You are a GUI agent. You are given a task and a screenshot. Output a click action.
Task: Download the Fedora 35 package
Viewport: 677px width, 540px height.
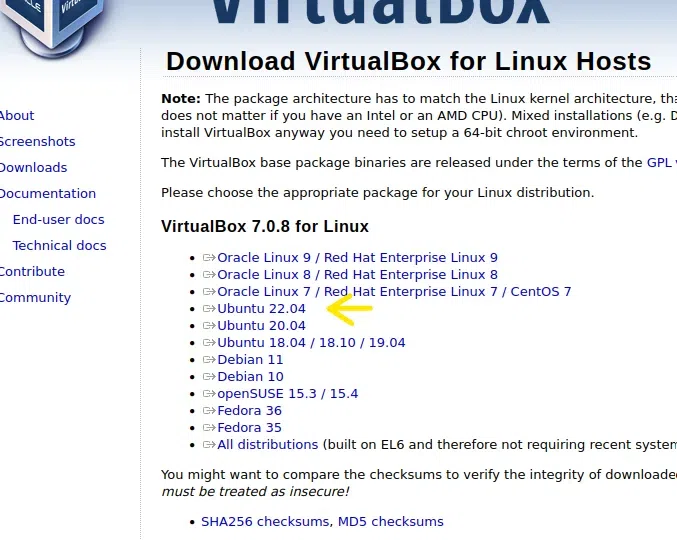[249, 428]
